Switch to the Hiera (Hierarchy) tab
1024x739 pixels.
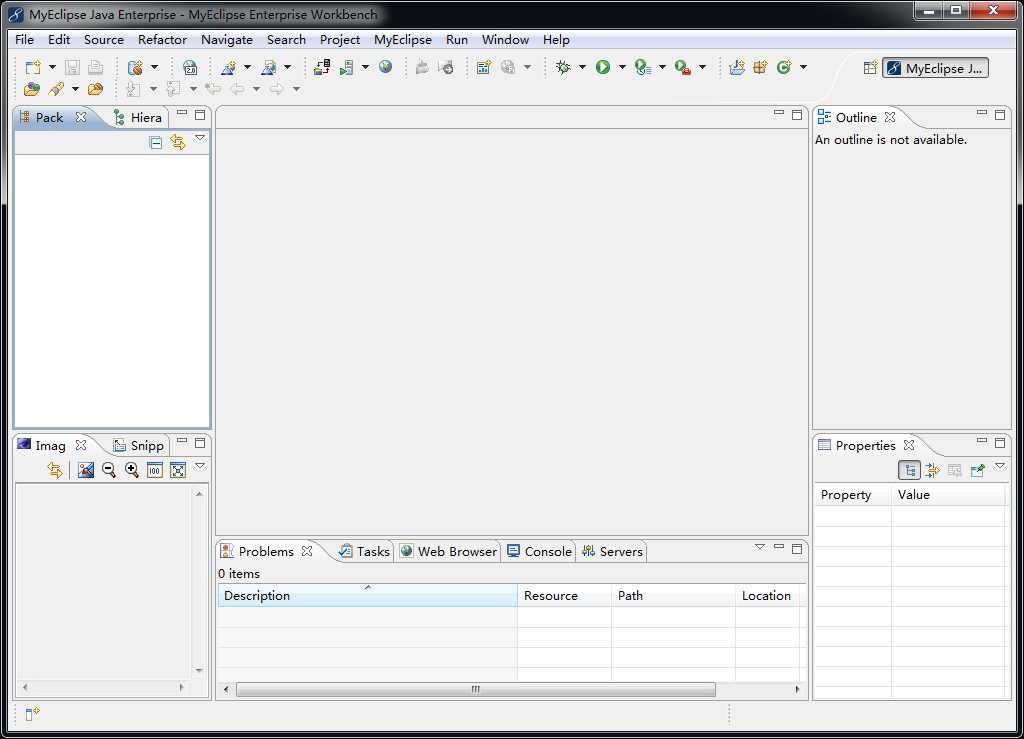[x=137, y=118]
